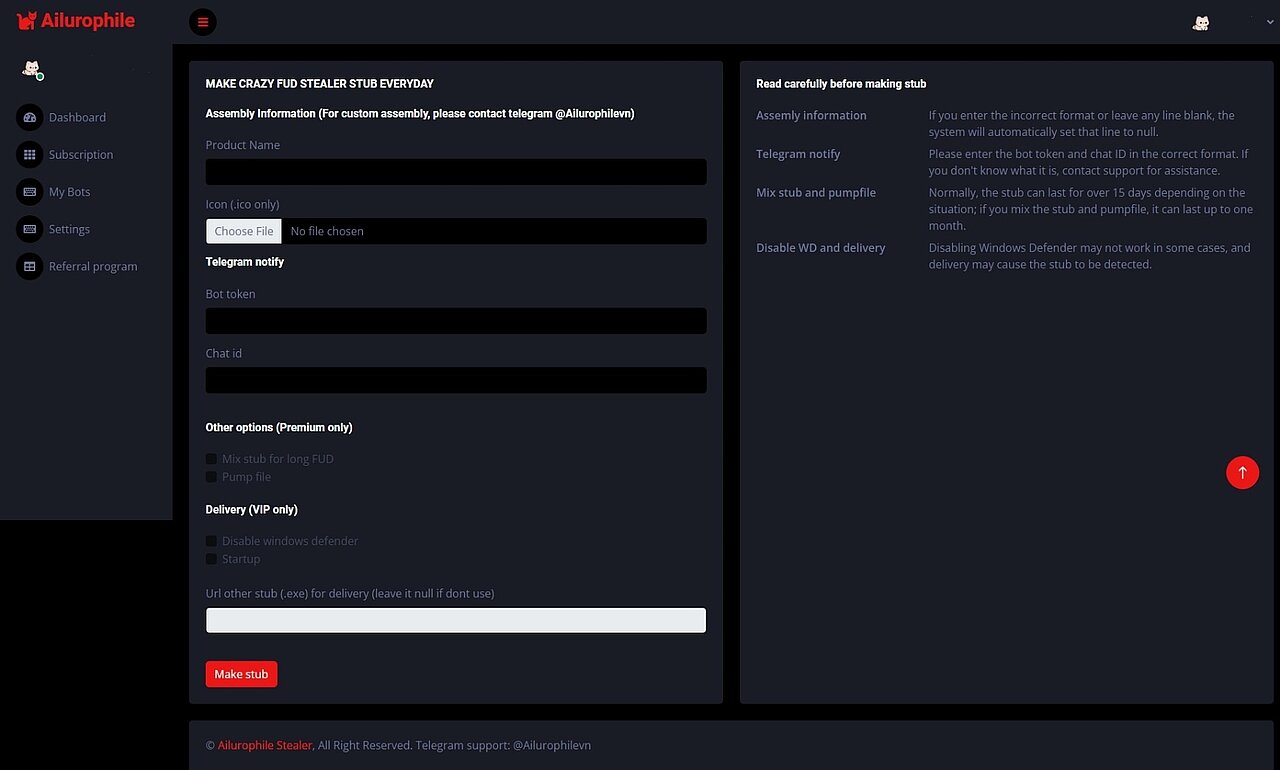The image size is (1280, 770).
Task: Click the sidebar user avatar
Action: [32, 69]
